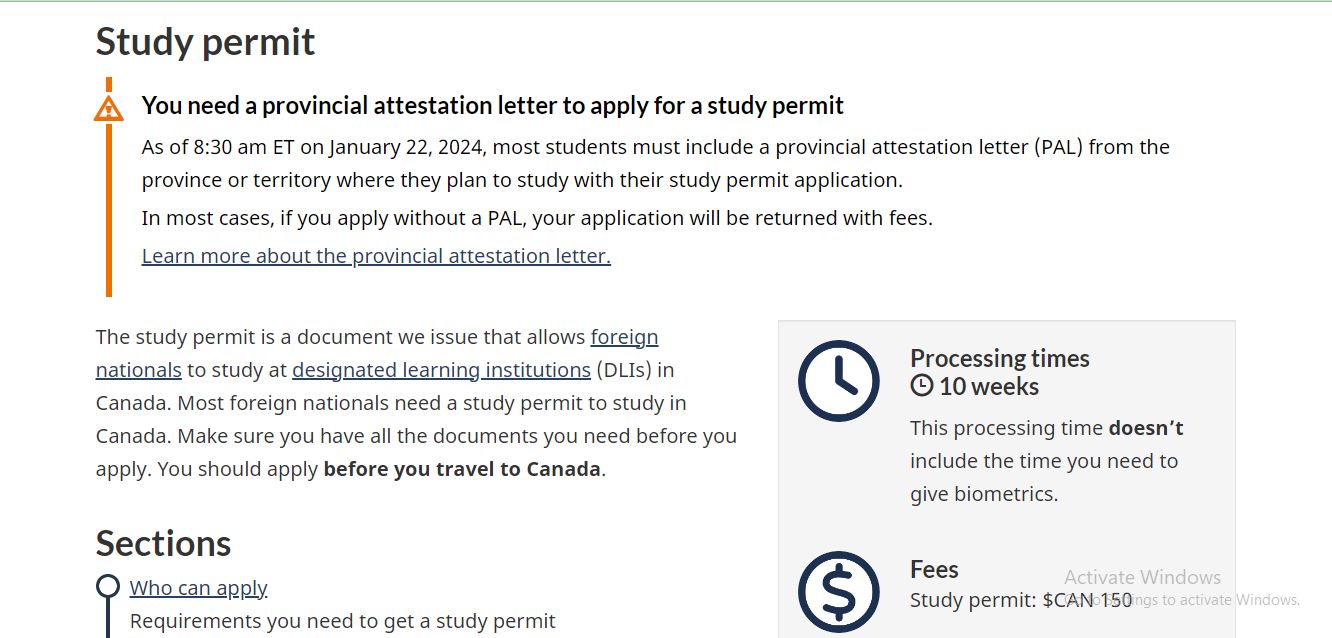Viewport: 1332px width, 638px height.
Task: Click the small clock glyph before "10 weeks"
Action: [921, 386]
